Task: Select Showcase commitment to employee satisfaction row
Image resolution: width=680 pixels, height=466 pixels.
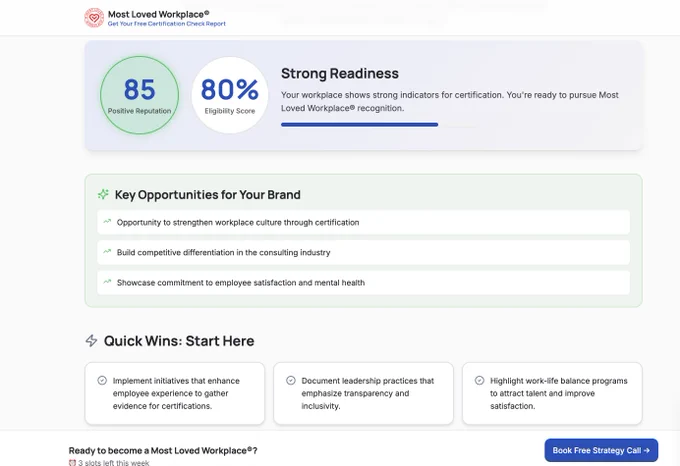Action: (x=363, y=283)
